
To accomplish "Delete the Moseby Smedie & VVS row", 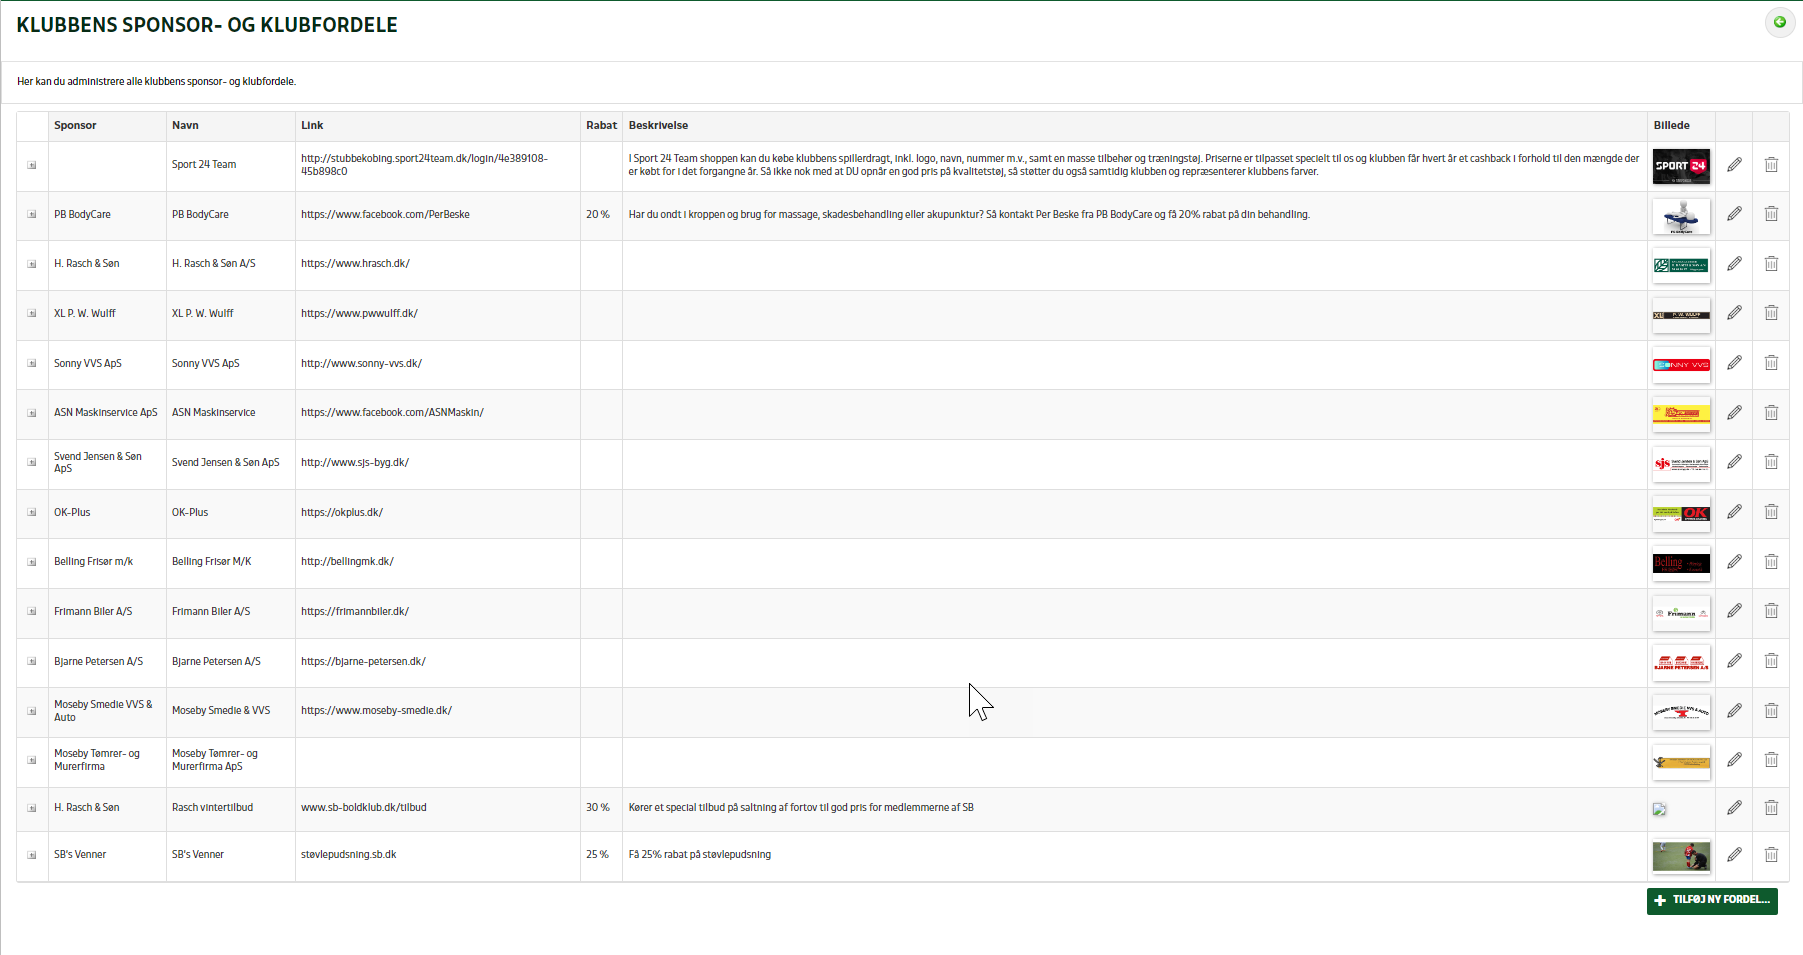I will (1771, 710).
